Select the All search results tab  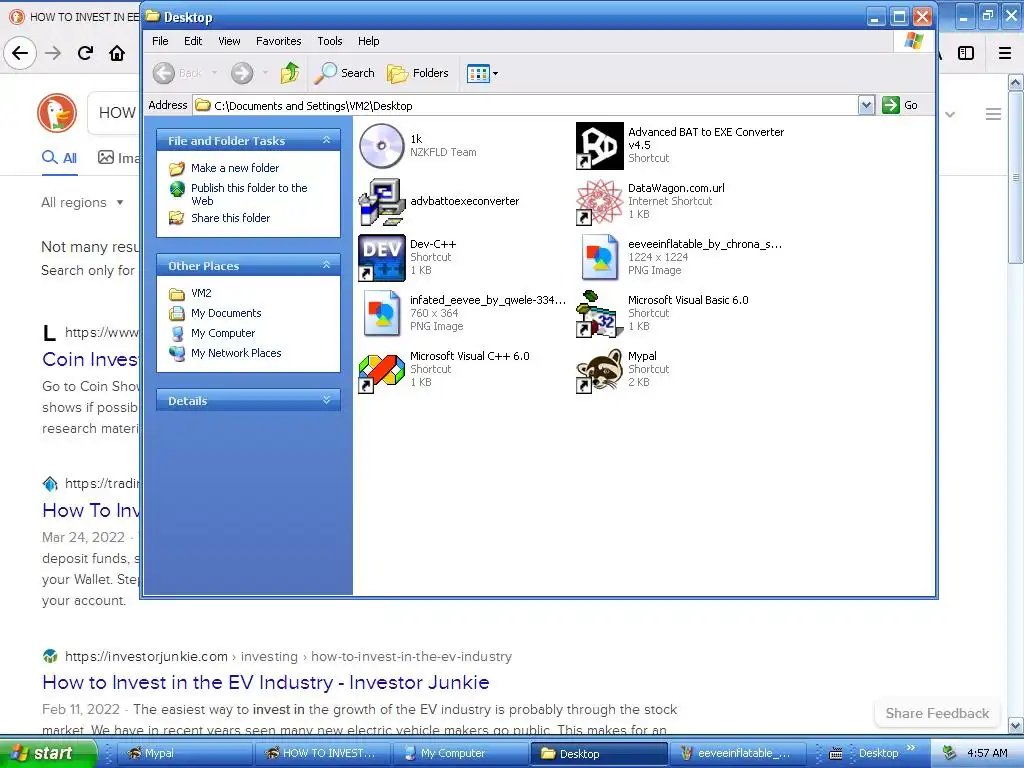(59, 158)
